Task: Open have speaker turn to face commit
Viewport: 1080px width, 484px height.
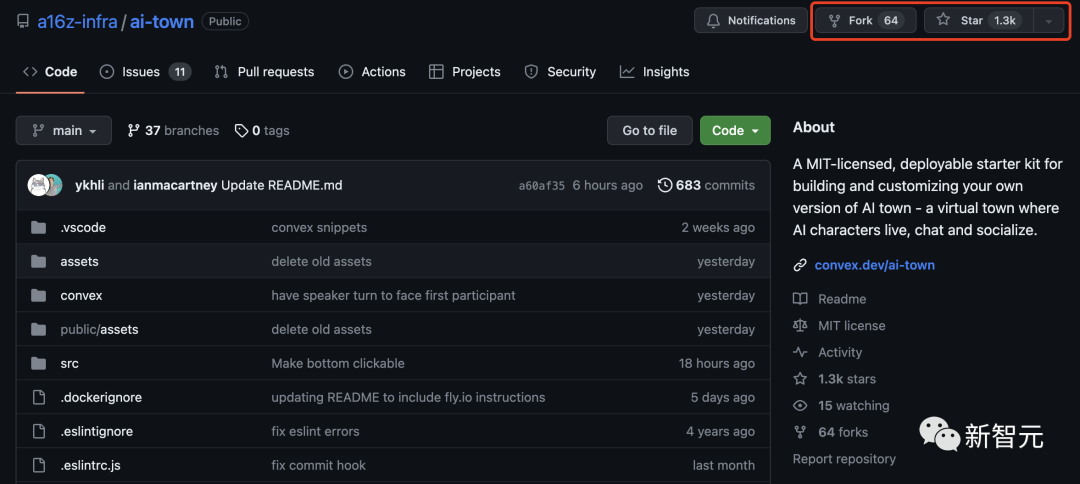Action: pyautogui.click(x=393, y=295)
